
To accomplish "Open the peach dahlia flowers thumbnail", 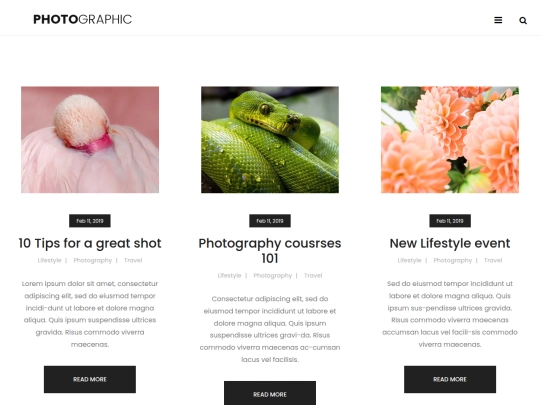I will pyautogui.click(x=450, y=139).
